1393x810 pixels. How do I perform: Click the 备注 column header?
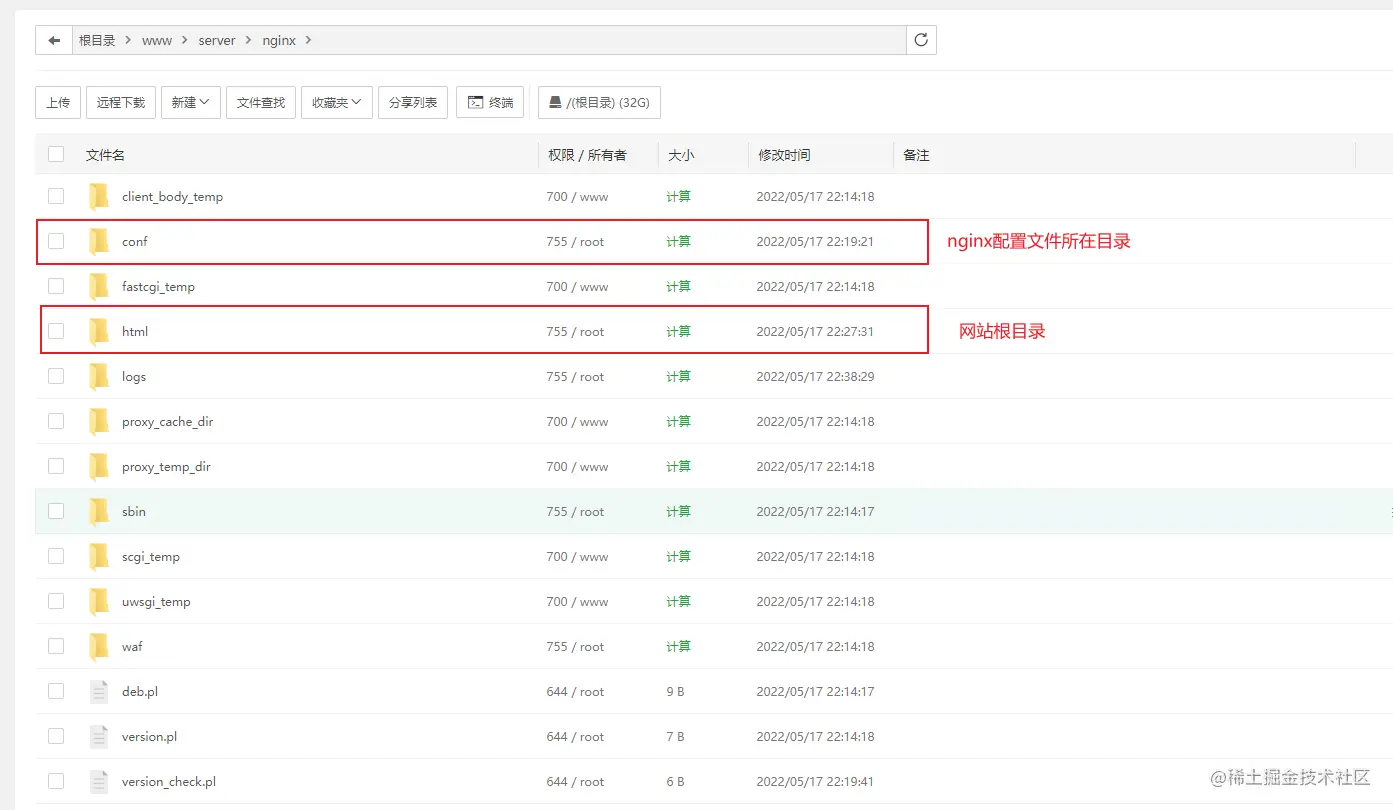[916, 155]
